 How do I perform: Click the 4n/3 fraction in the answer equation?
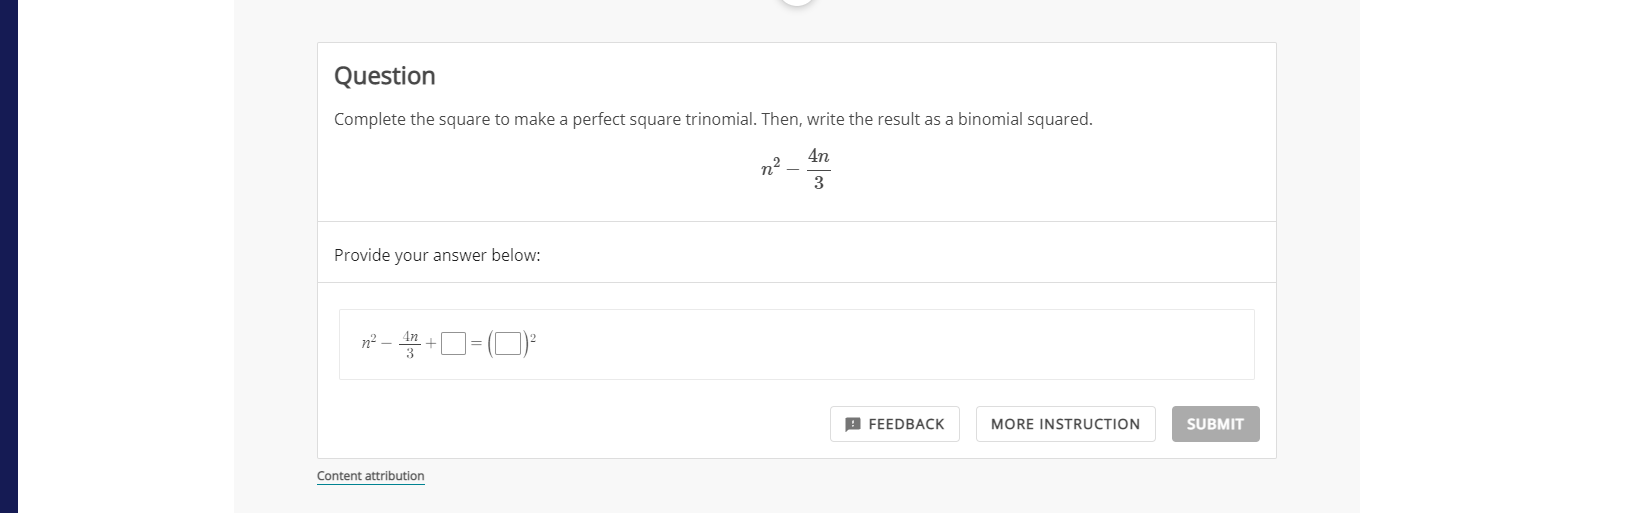click(410, 344)
